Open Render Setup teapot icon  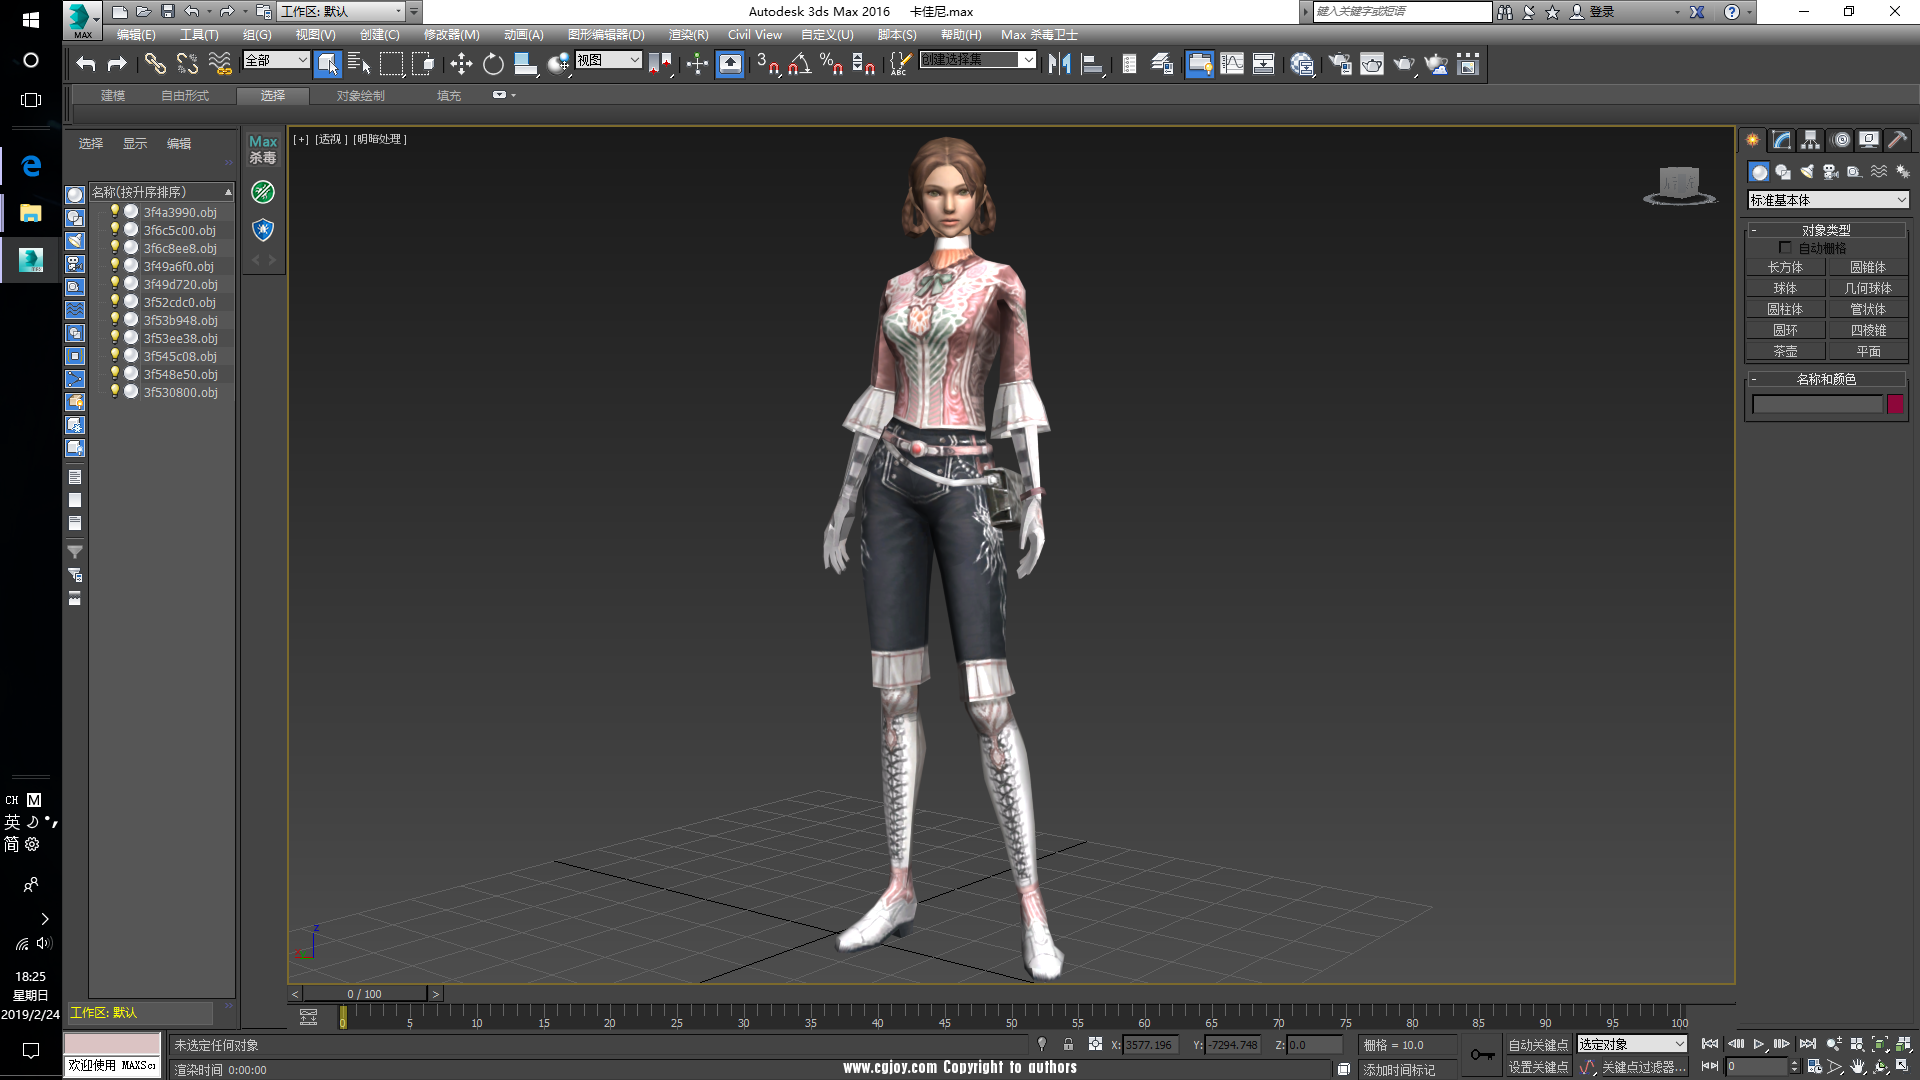[1340, 65]
